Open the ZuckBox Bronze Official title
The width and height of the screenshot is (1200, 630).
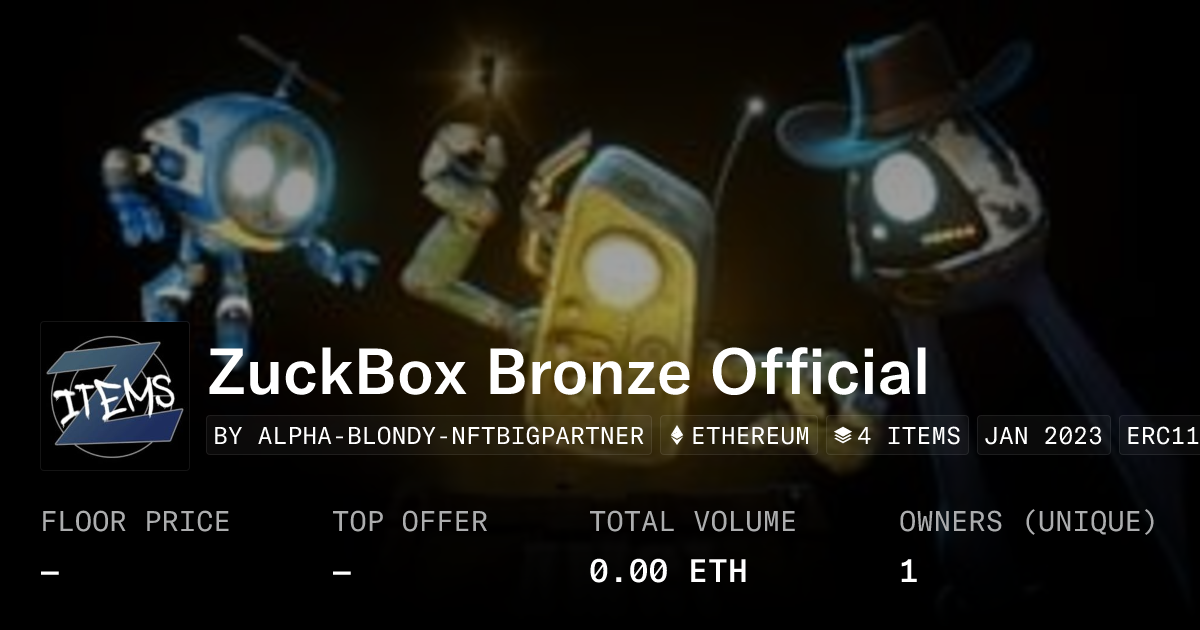pyautogui.click(x=568, y=372)
